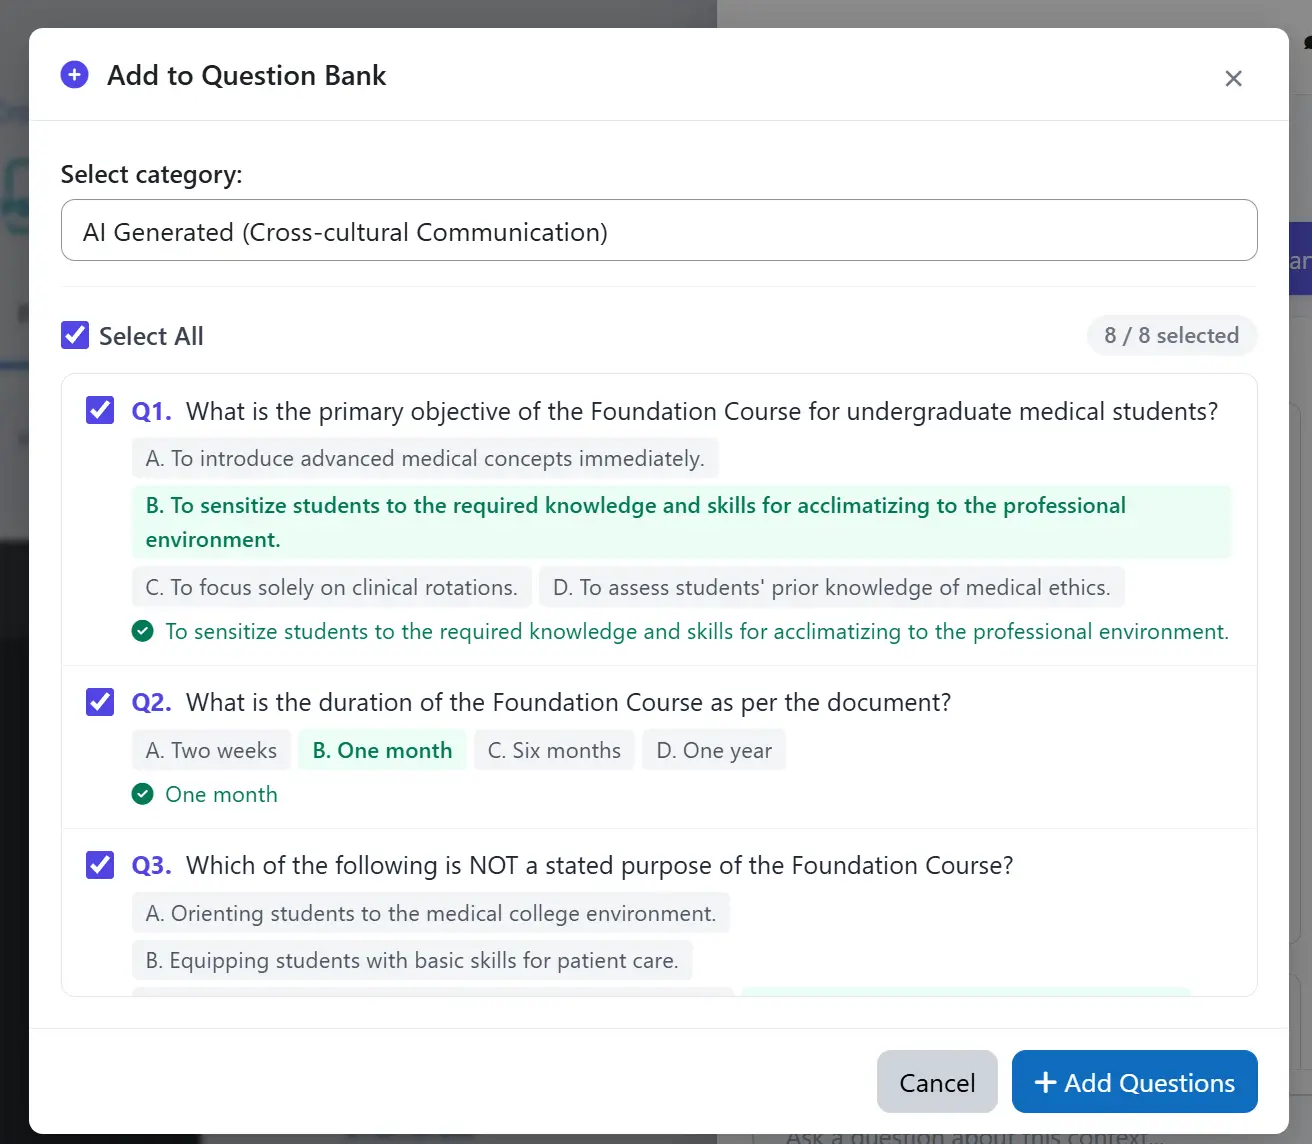Click the 8 / 8 selected badge
Image resolution: width=1312 pixels, height=1144 pixels.
coord(1171,335)
